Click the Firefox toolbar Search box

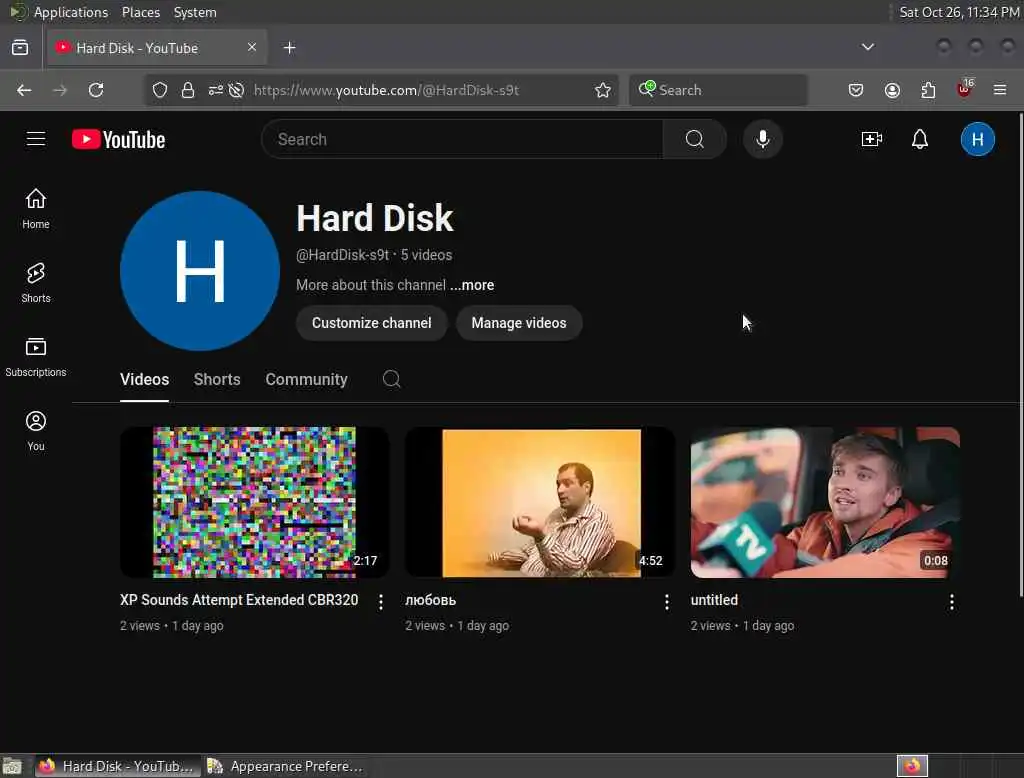(x=718, y=90)
